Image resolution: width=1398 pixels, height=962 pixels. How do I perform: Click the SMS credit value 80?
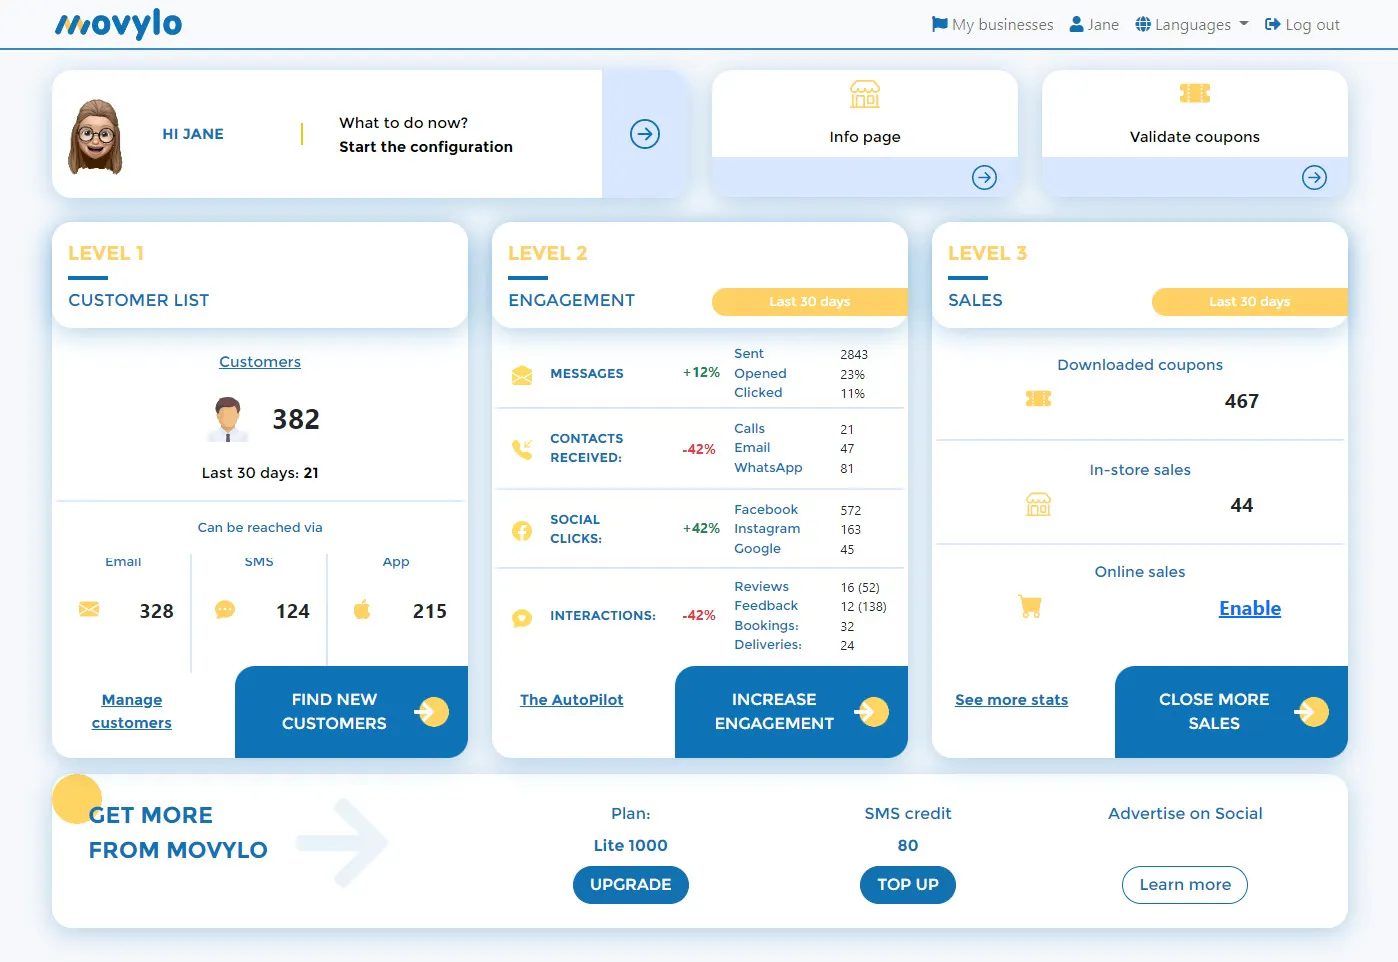pos(908,845)
